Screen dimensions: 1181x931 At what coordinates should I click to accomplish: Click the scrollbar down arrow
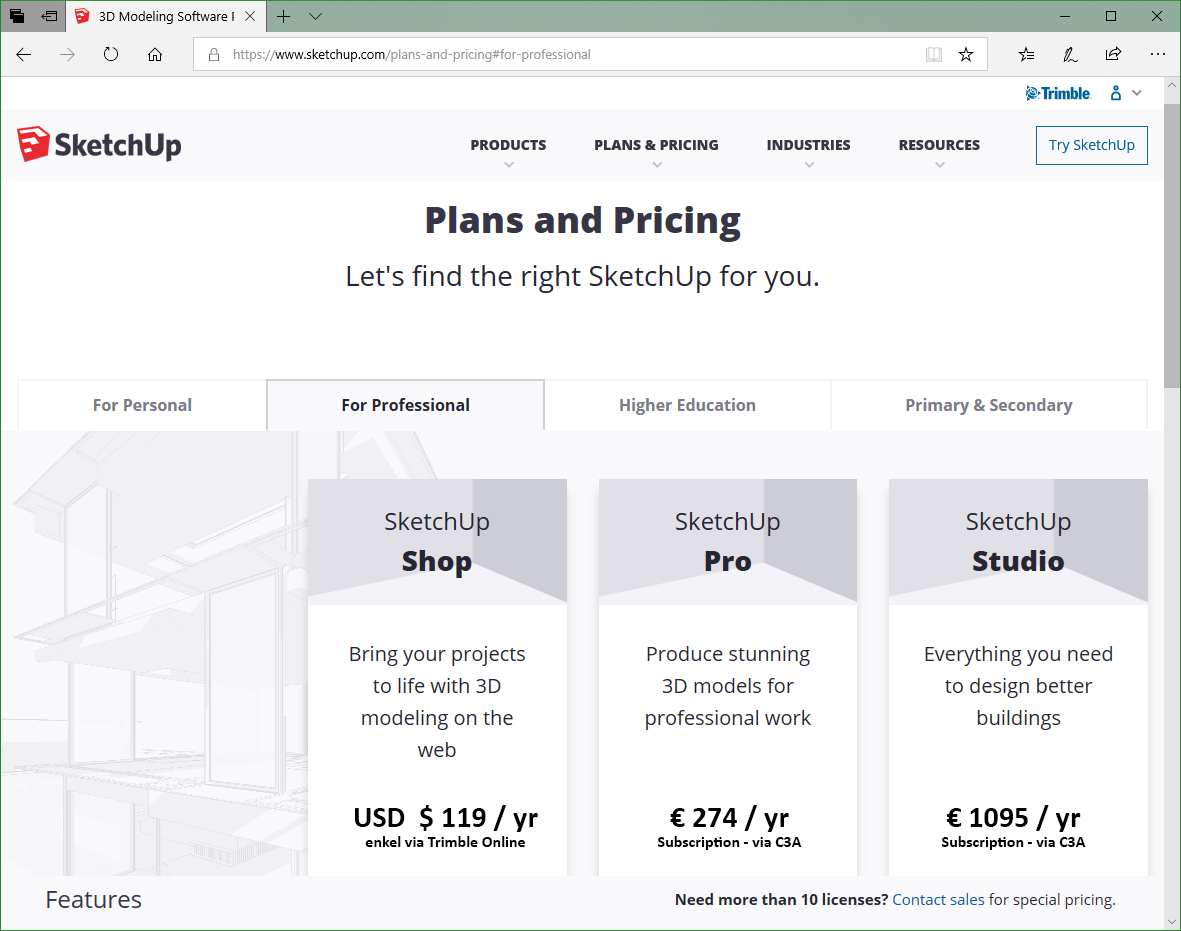tap(1172, 921)
